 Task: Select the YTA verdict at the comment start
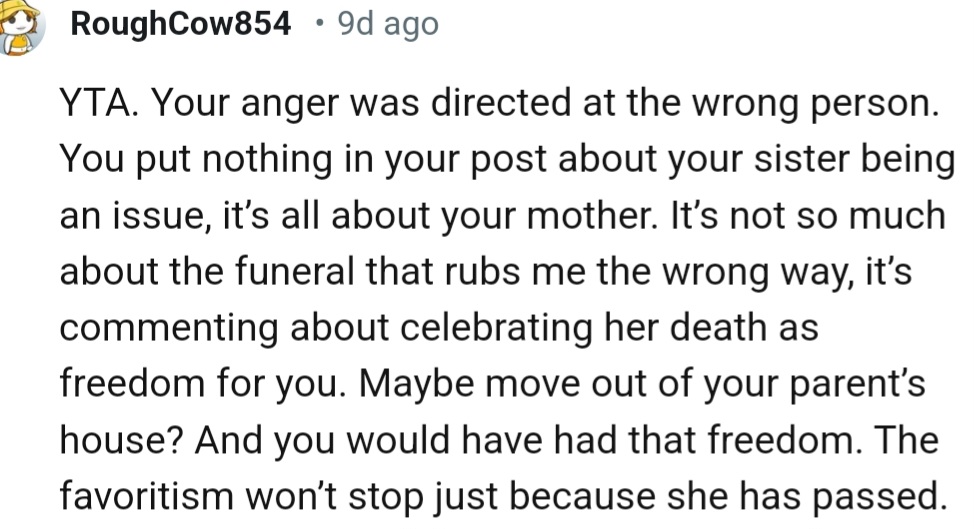coord(98,102)
